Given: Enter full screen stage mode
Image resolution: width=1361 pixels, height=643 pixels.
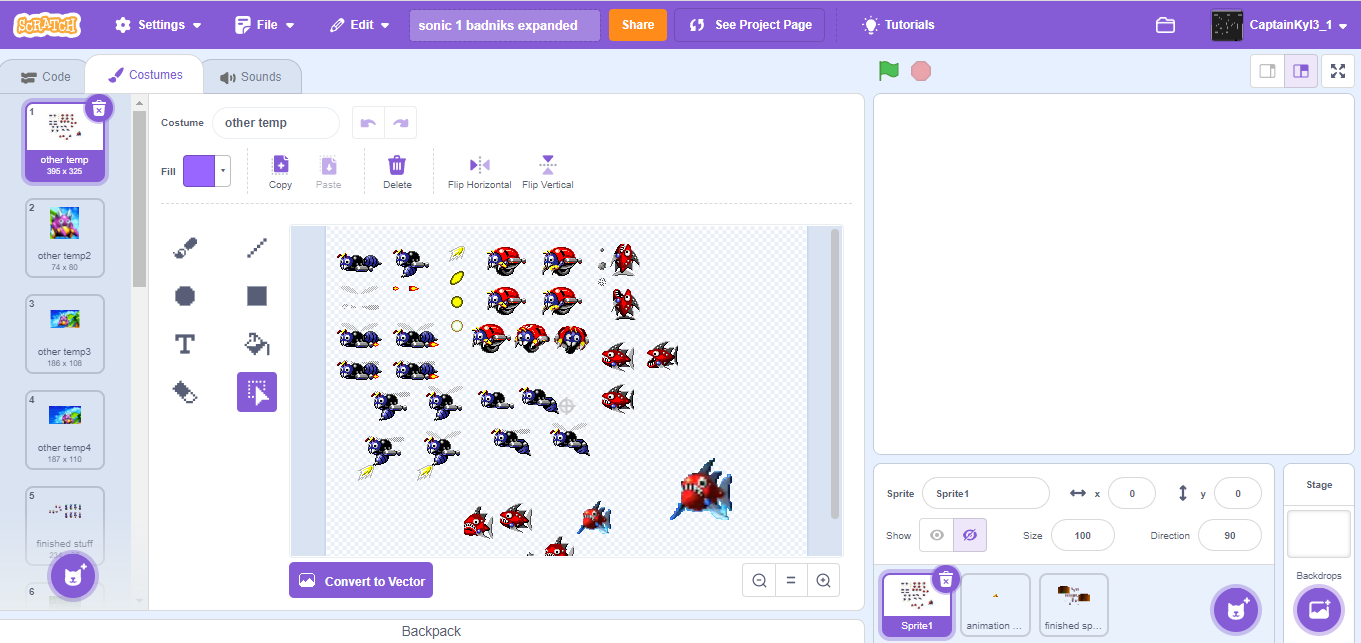Looking at the screenshot, I should click(x=1337, y=71).
